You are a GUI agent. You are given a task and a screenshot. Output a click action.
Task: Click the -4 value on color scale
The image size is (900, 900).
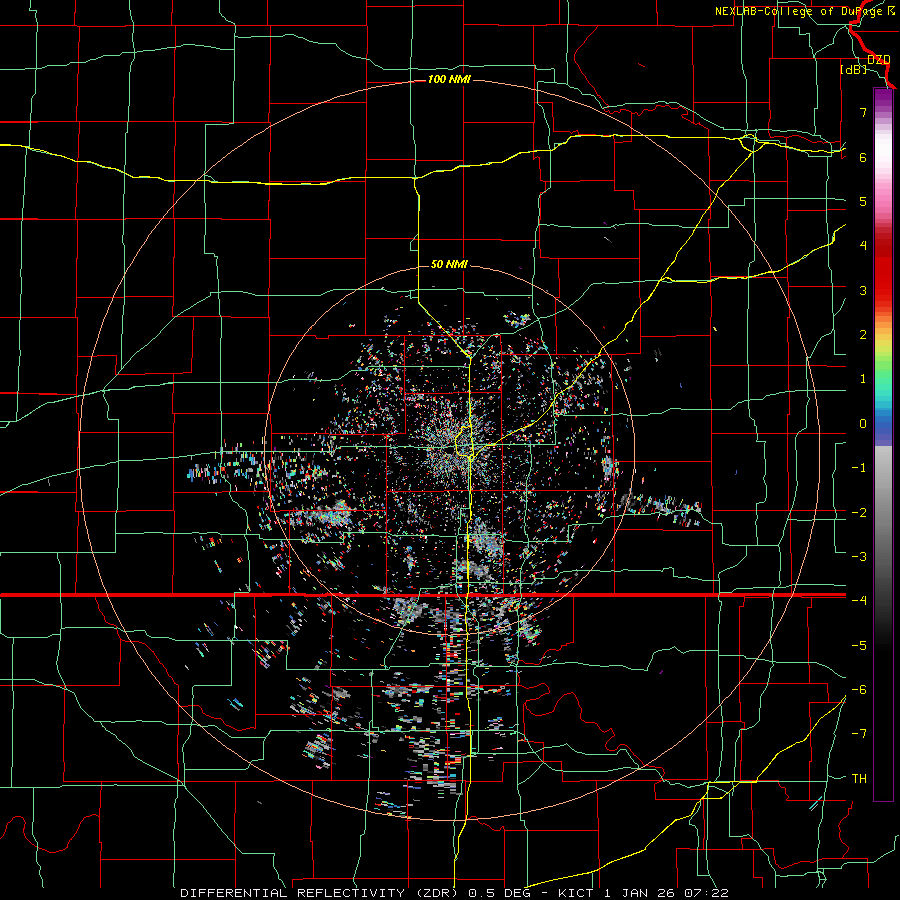859,601
